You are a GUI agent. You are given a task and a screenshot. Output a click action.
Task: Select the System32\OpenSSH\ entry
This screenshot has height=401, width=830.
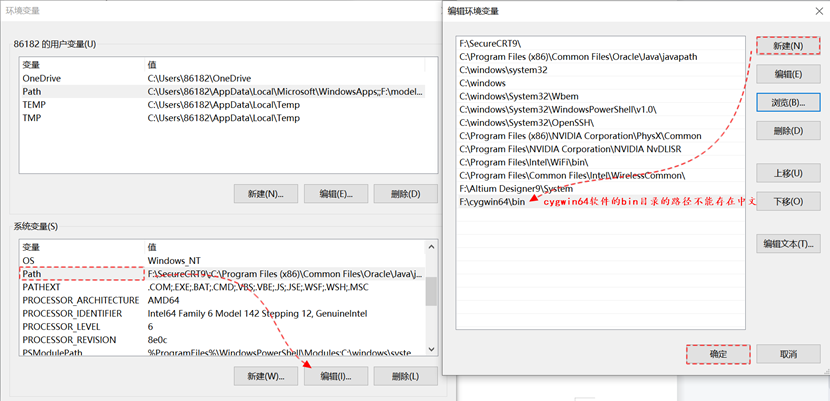tap(600, 123)
